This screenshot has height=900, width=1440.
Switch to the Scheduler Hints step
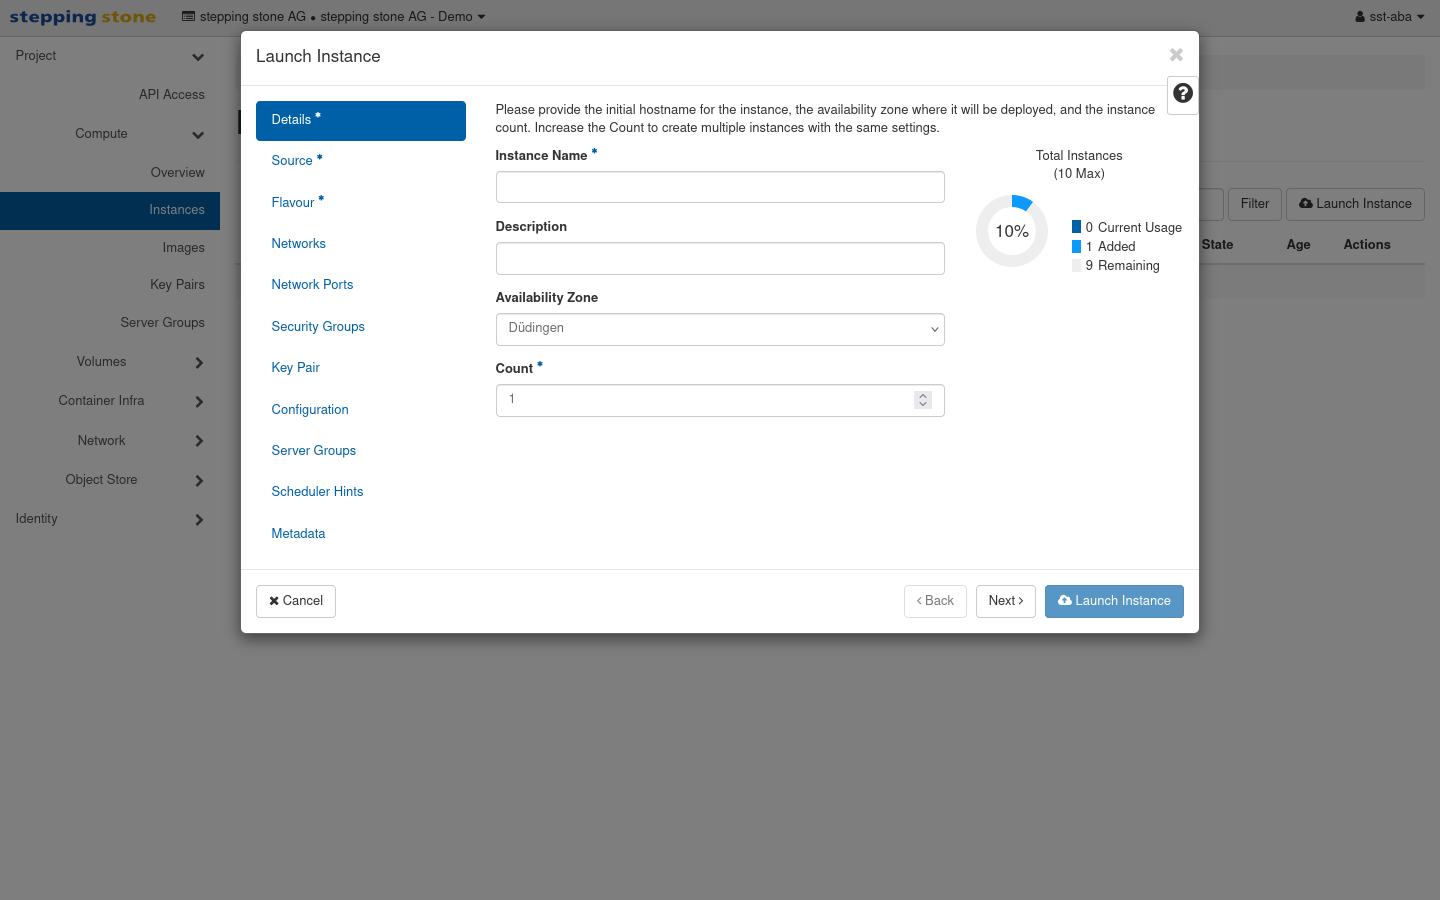coord(317,492)
